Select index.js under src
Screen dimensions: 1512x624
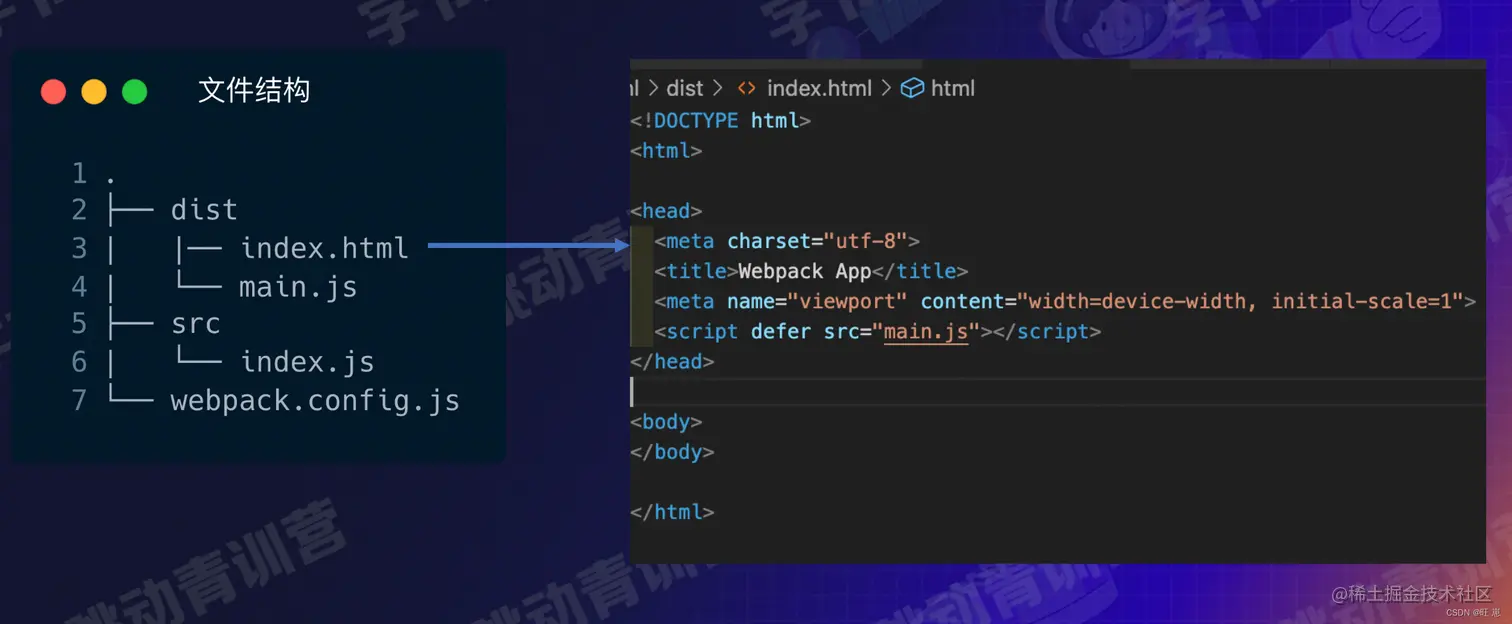(x=307, y=362)
